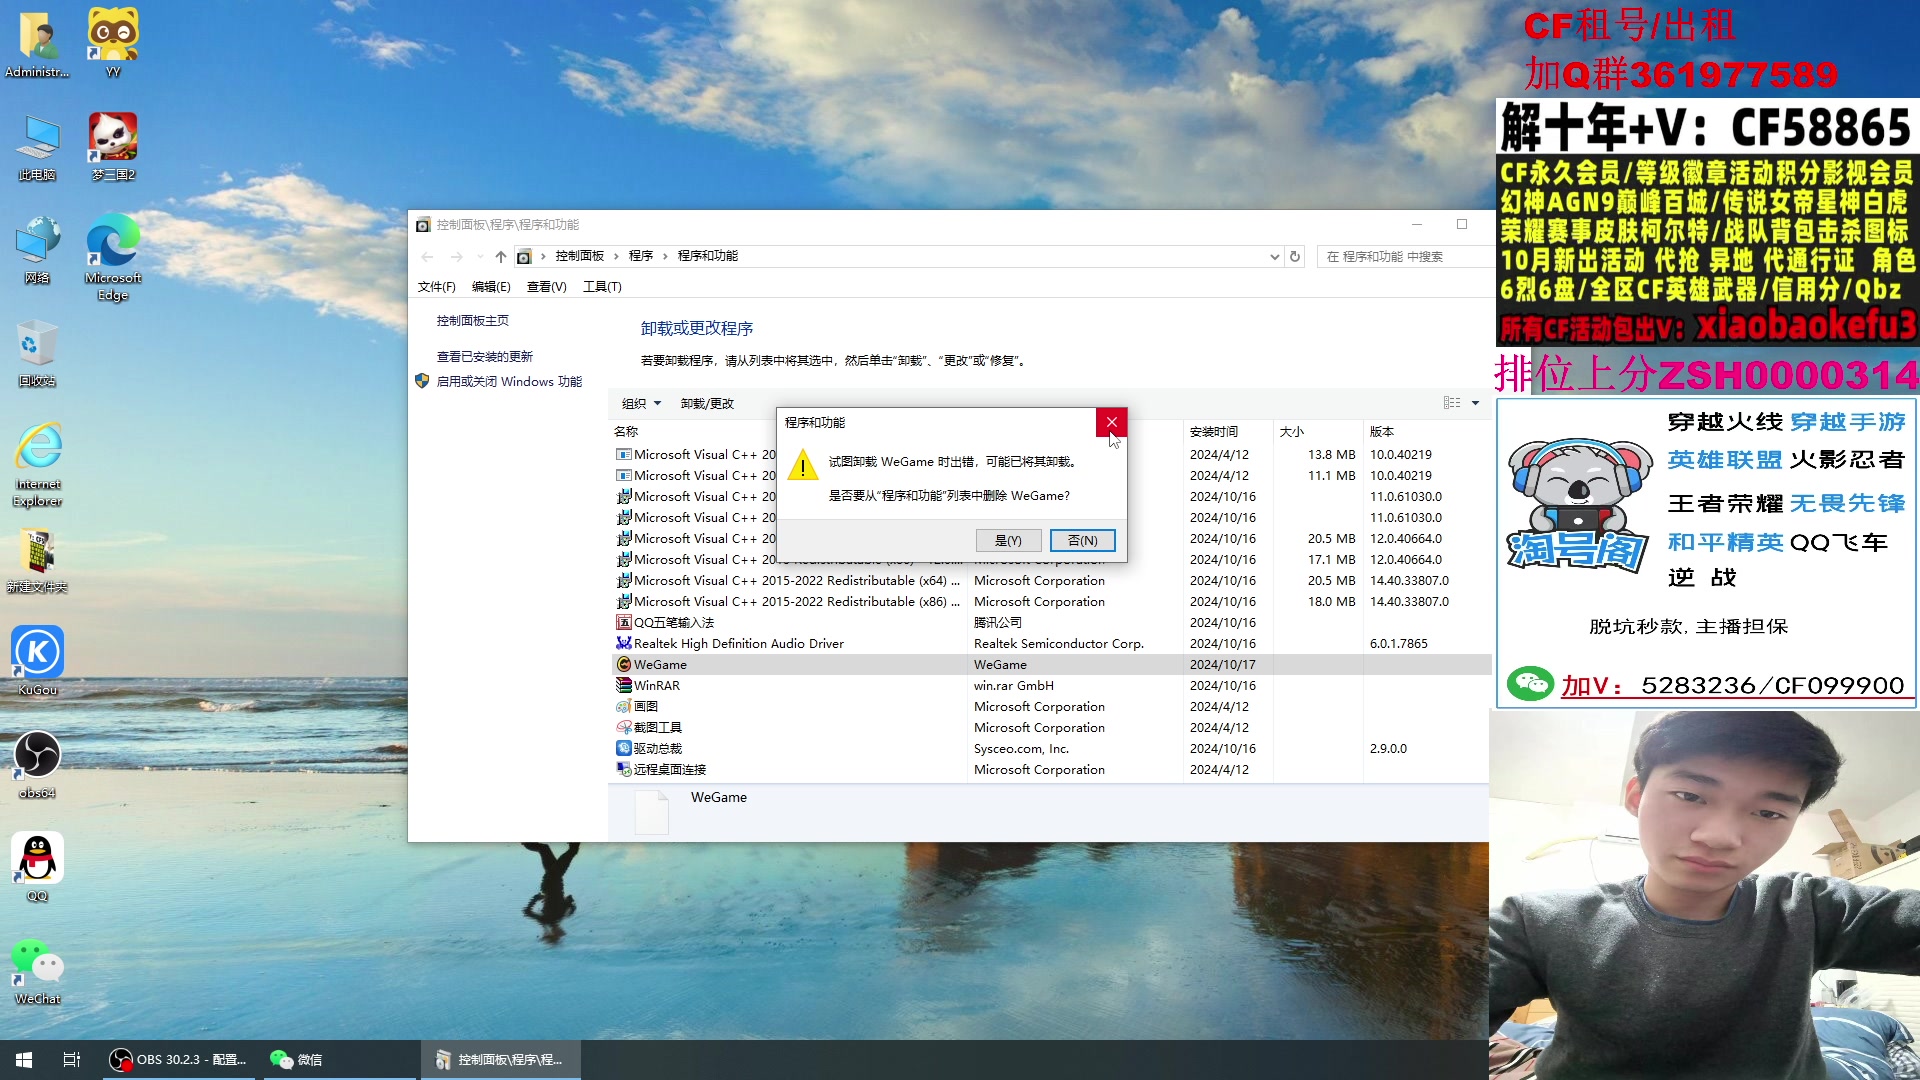Click 是(Y) to remove WeGame entry

coord(1008,541)
